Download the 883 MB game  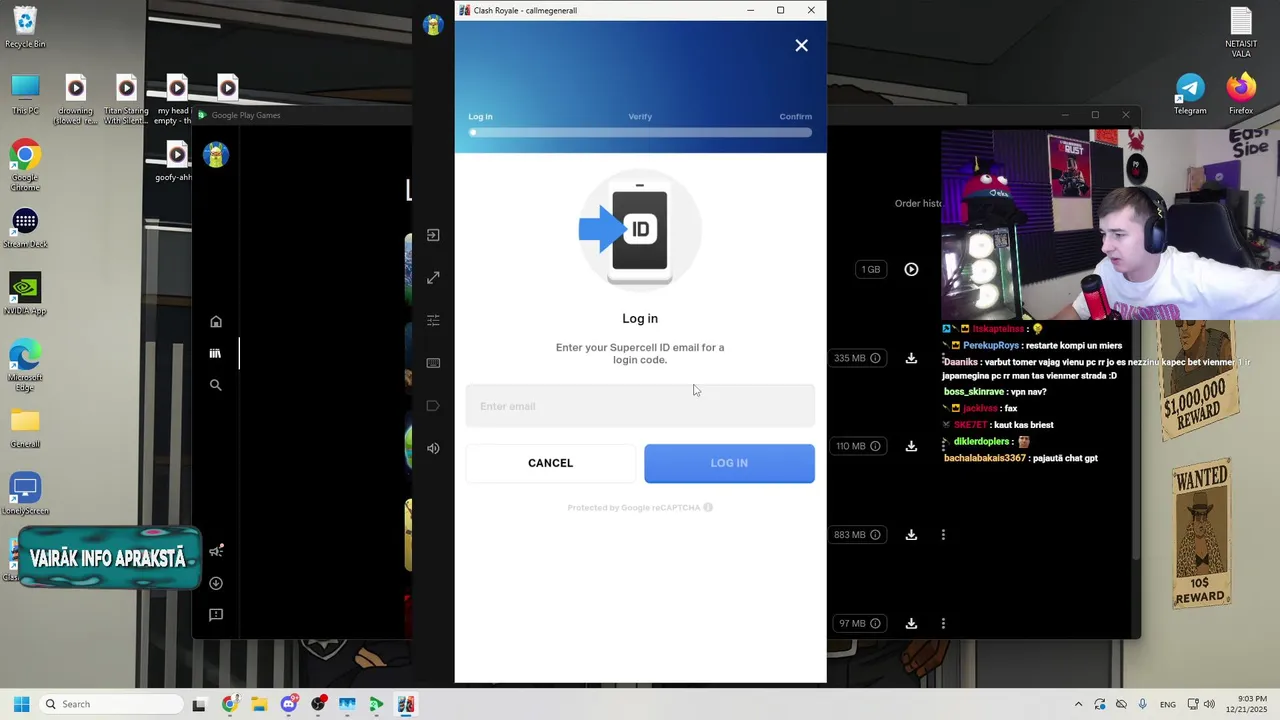click(911, 535)
